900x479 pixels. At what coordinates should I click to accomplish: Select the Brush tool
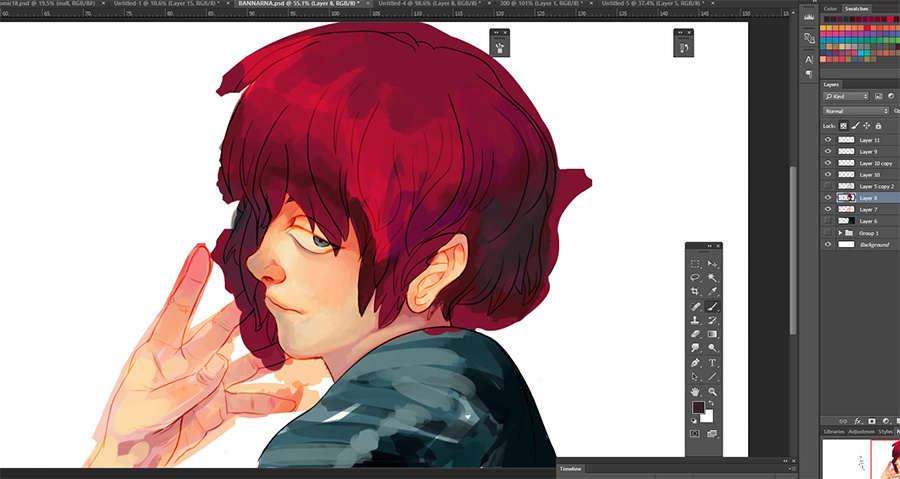tap(713, 306)
